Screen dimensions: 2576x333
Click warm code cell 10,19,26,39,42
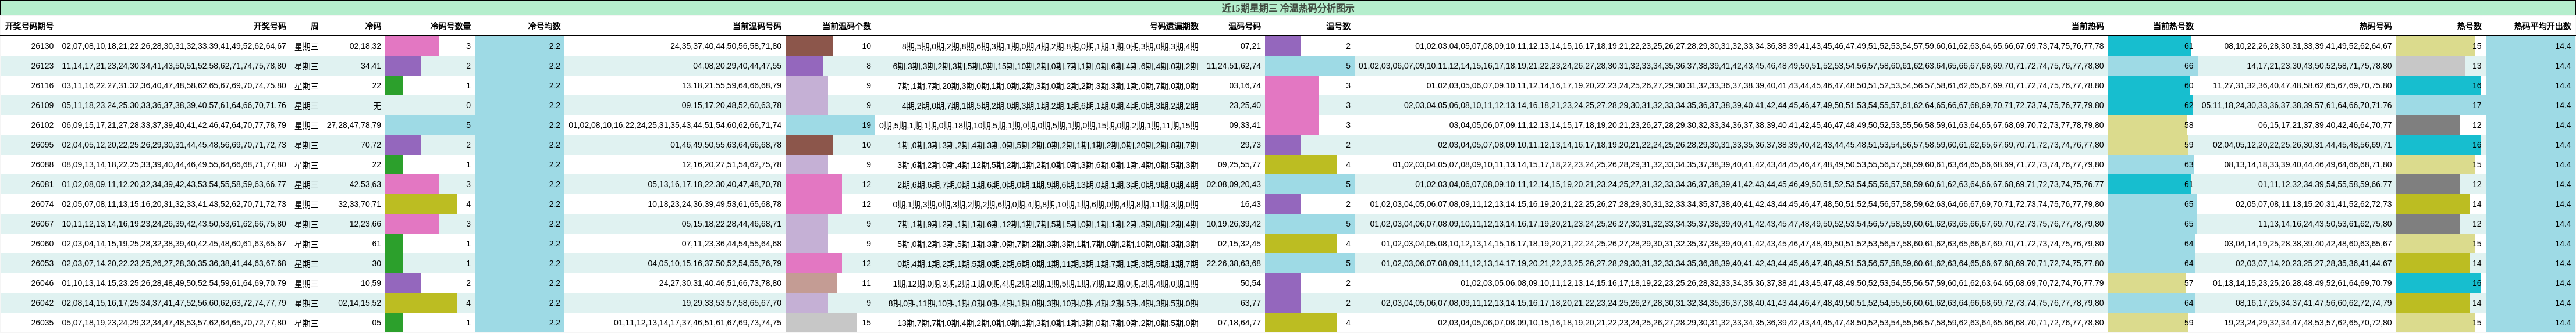coord(1234,224)
